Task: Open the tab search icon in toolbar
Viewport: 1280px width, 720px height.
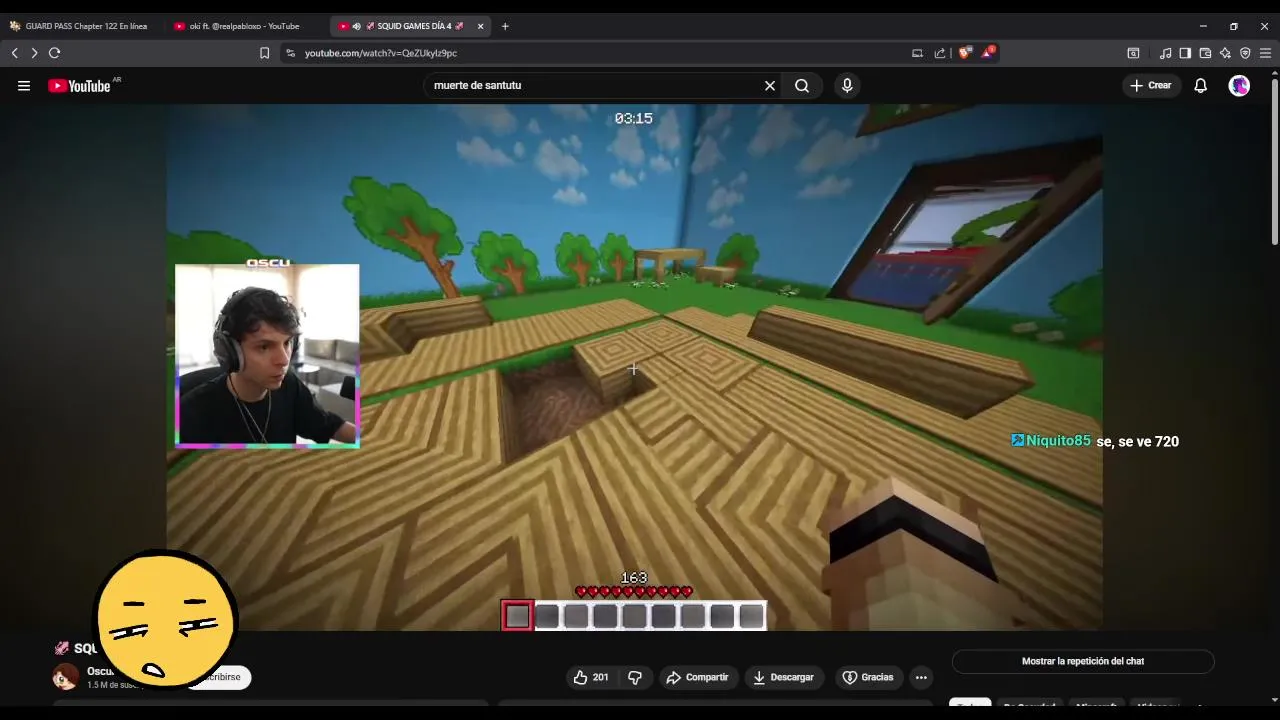Action: [1133, 53]
